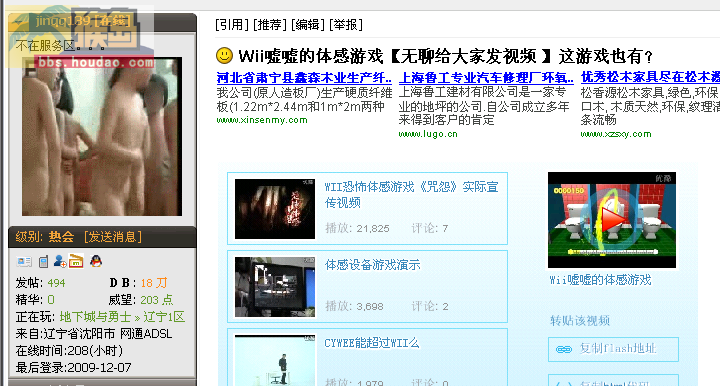Click username jinqq139 in the header

tap(63, 21)
